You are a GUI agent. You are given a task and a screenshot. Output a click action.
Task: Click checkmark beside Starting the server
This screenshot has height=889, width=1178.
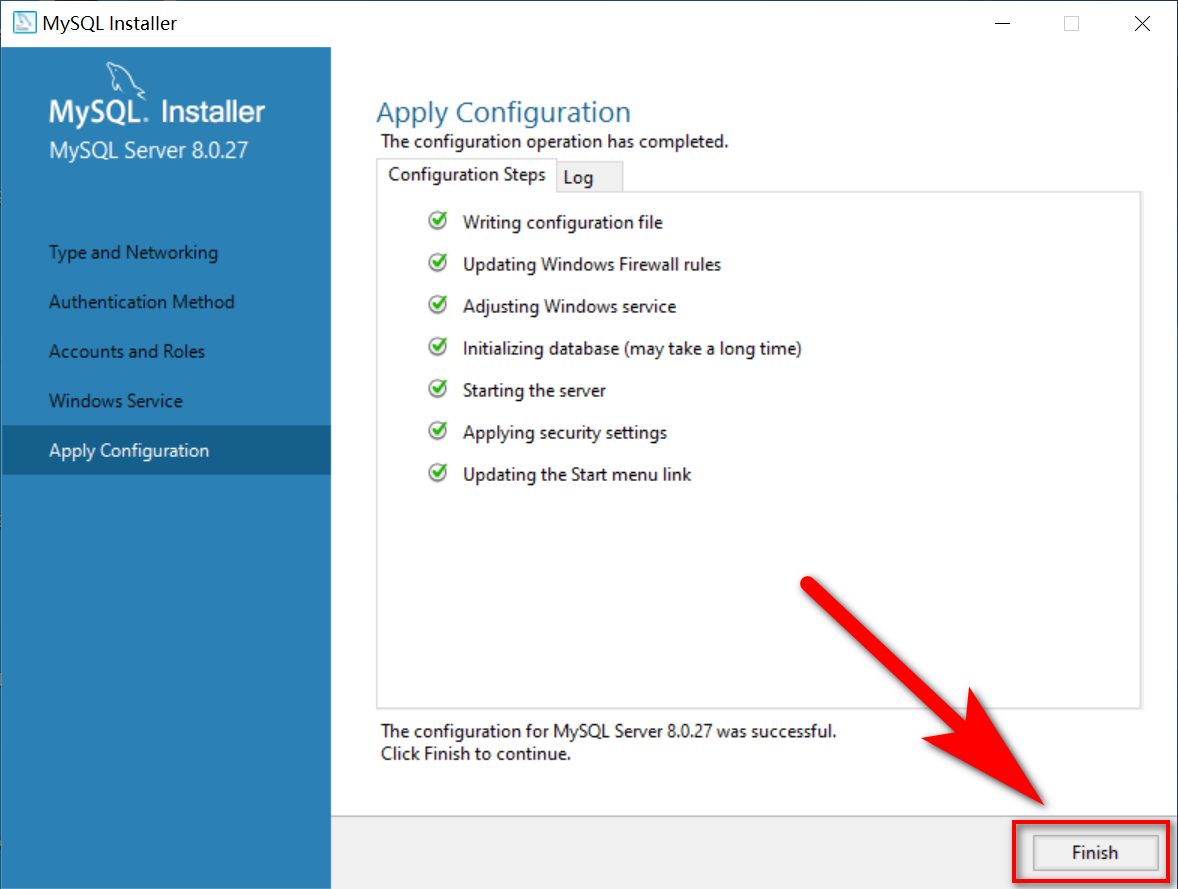(438, 389)
